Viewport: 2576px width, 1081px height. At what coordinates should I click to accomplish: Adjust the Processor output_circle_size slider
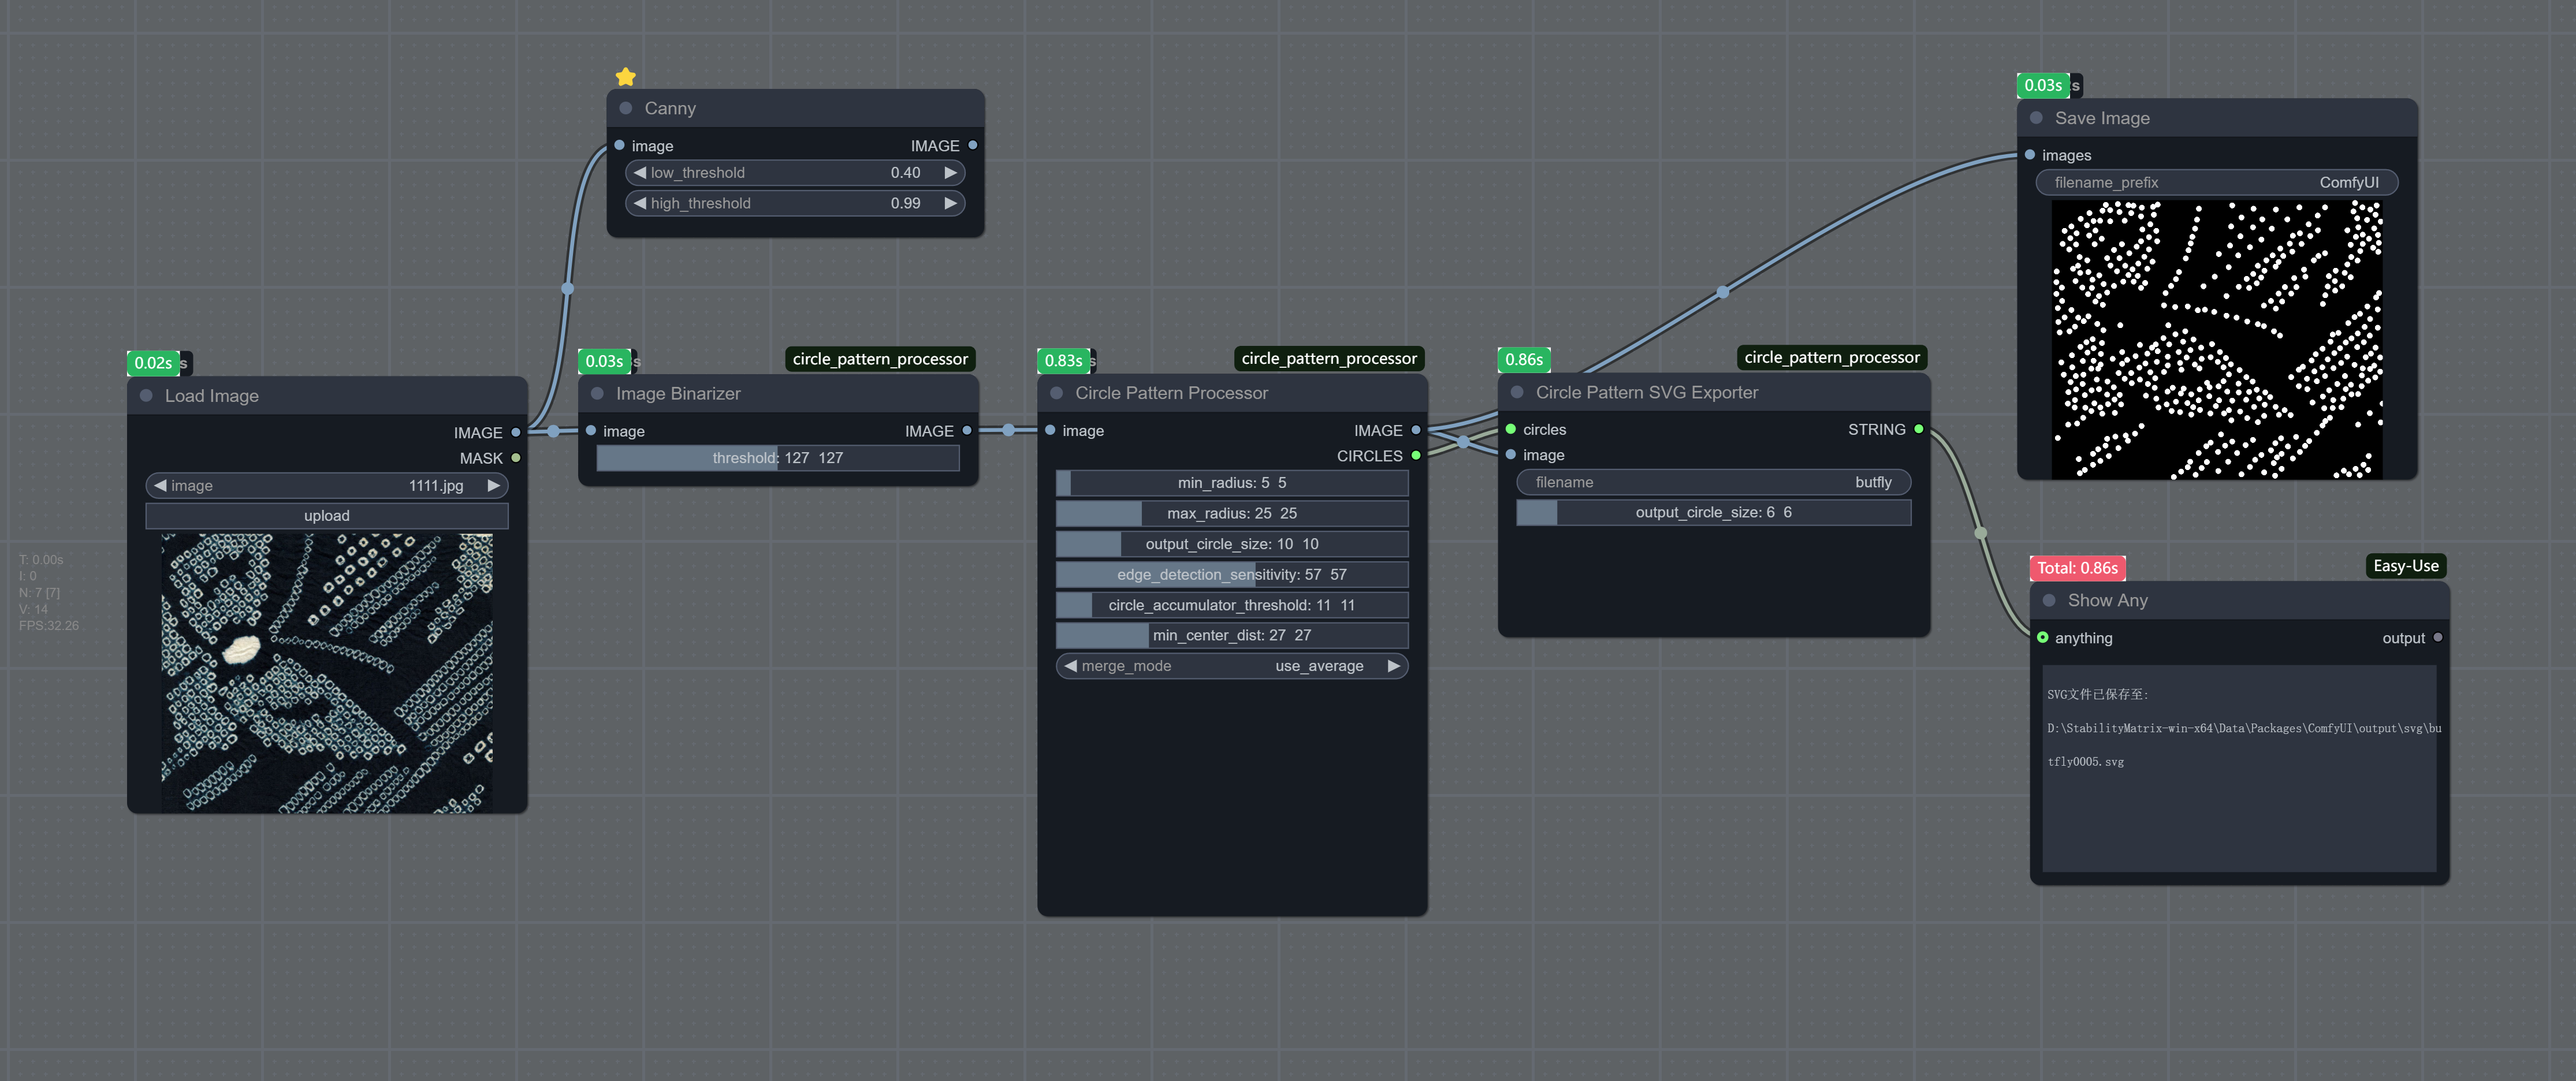[x=1232, y=544]
